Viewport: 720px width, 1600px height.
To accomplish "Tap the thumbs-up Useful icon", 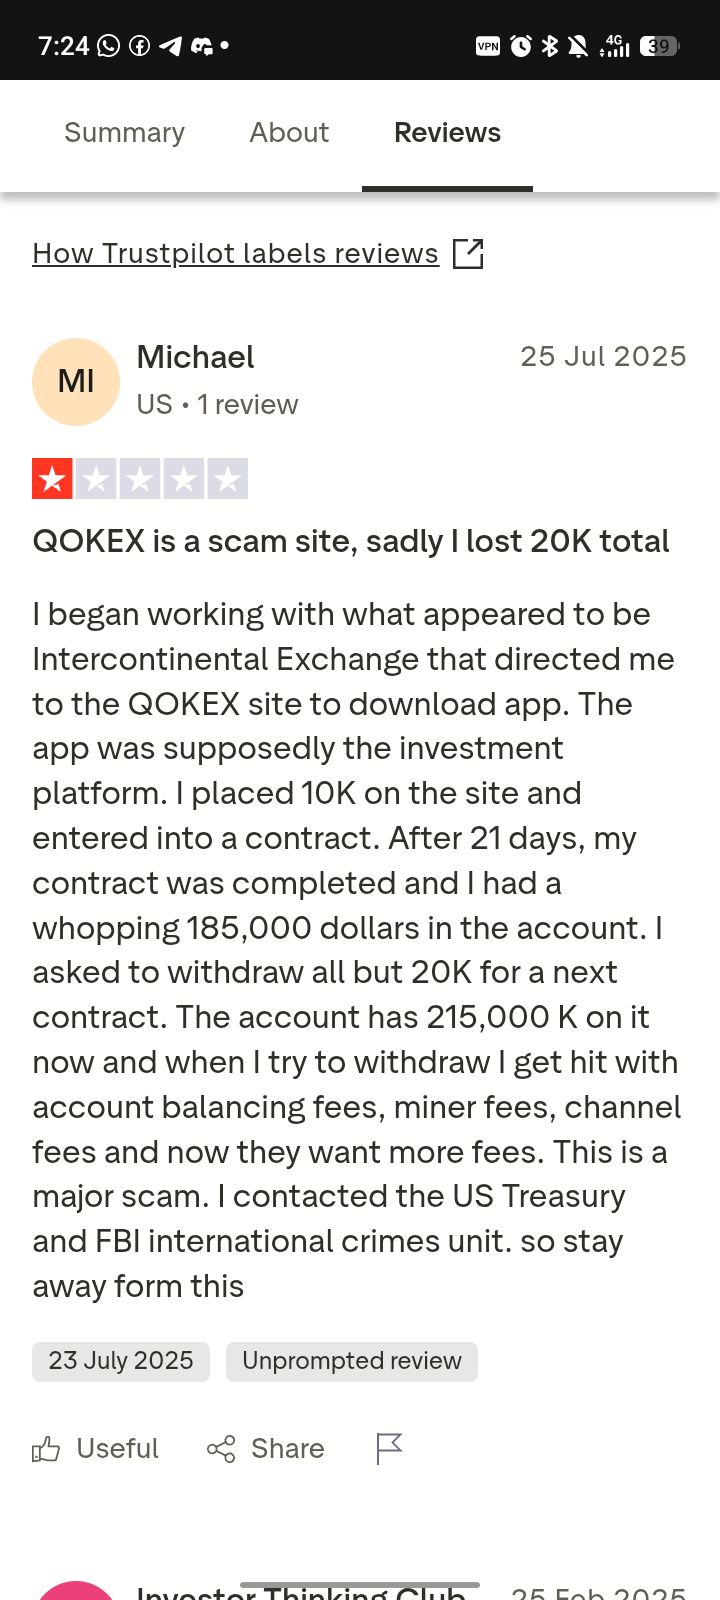I will pyautogui.click(x=46, y=1448).
